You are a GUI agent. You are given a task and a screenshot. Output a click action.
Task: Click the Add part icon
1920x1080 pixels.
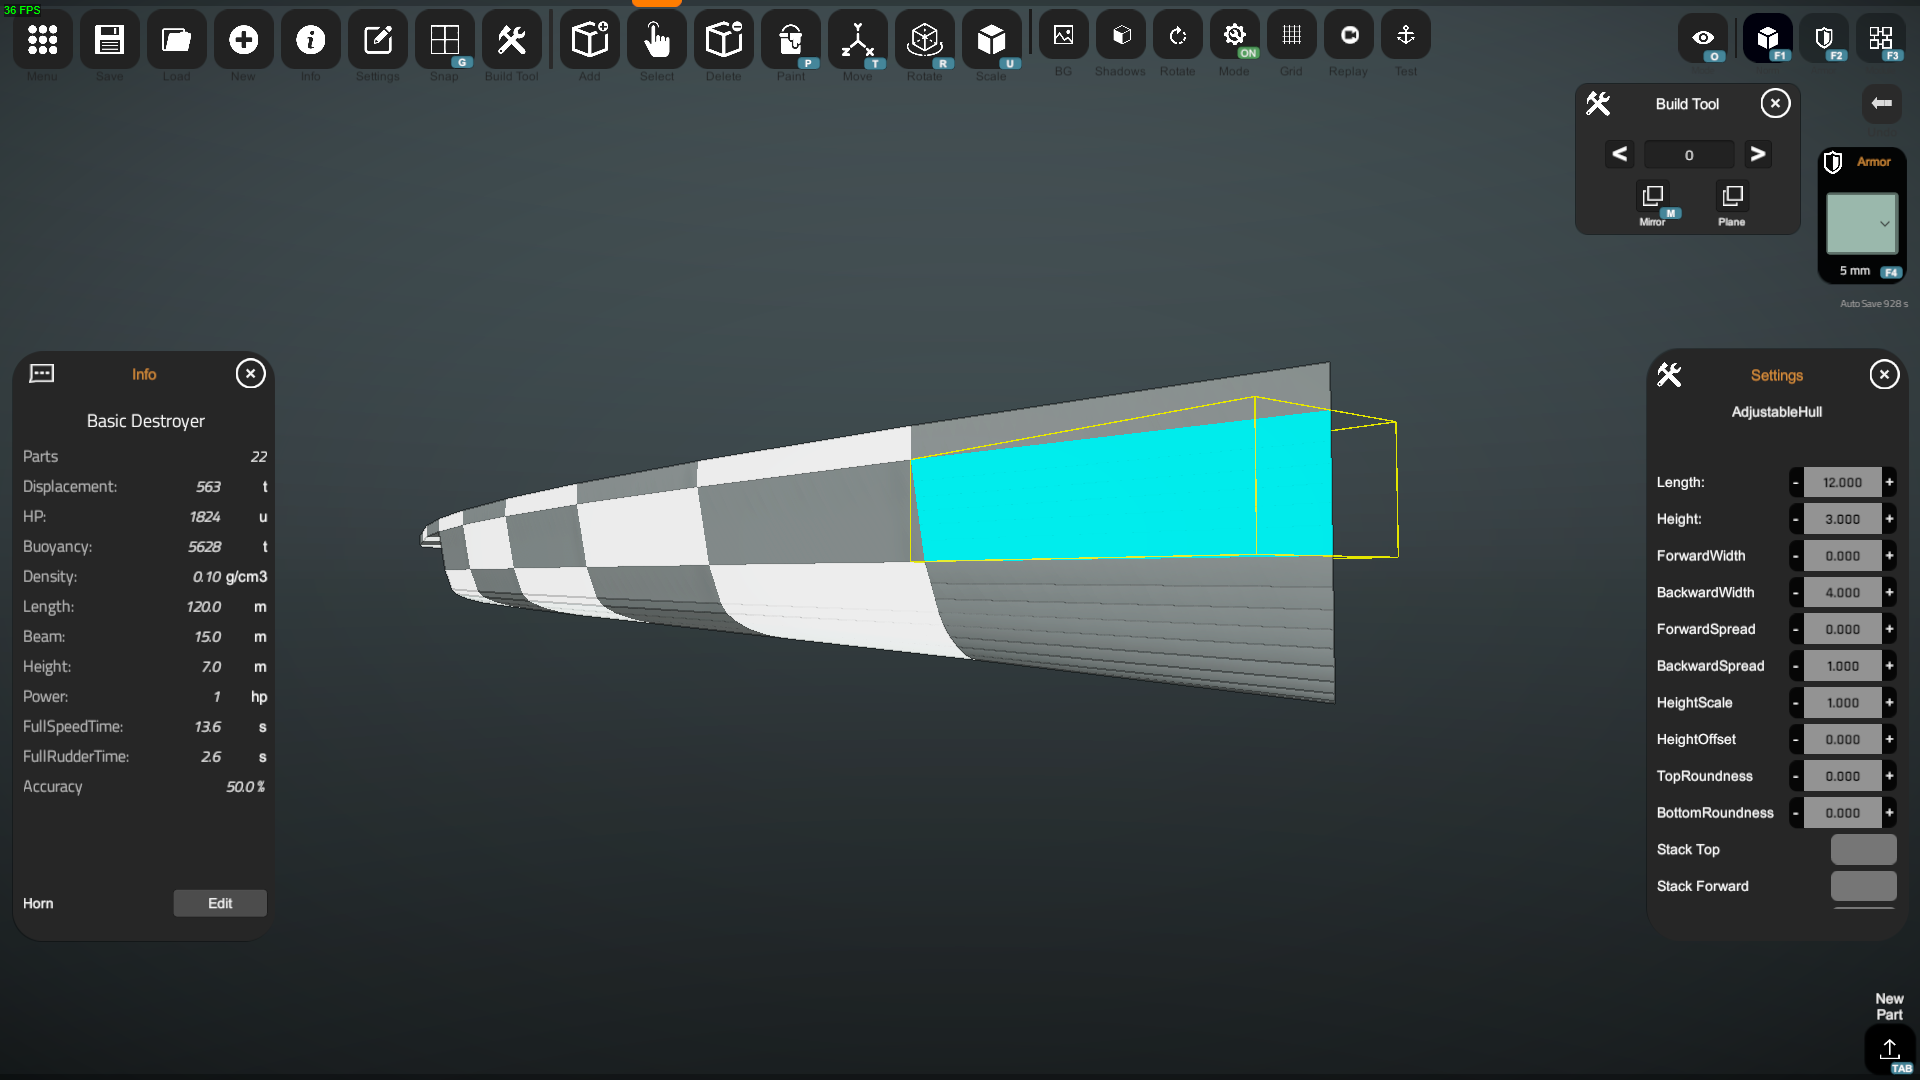tap(589, 40)
